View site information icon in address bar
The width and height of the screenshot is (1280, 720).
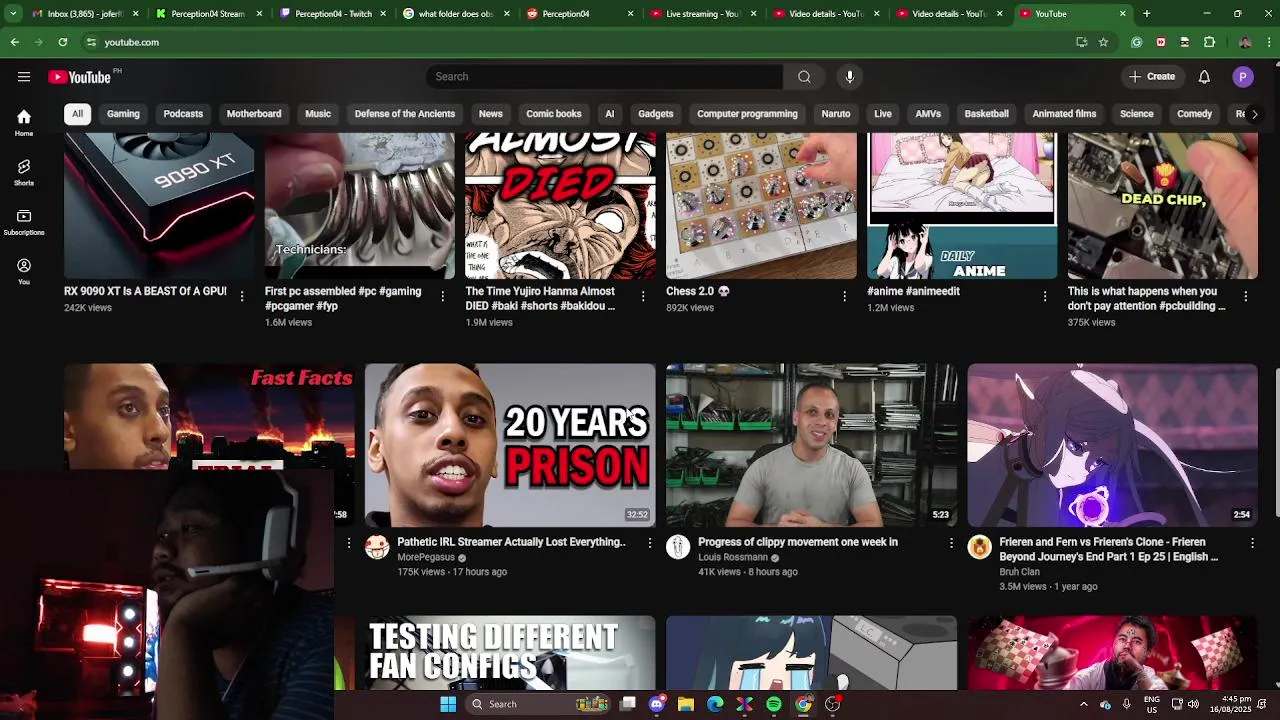[91, 42]
